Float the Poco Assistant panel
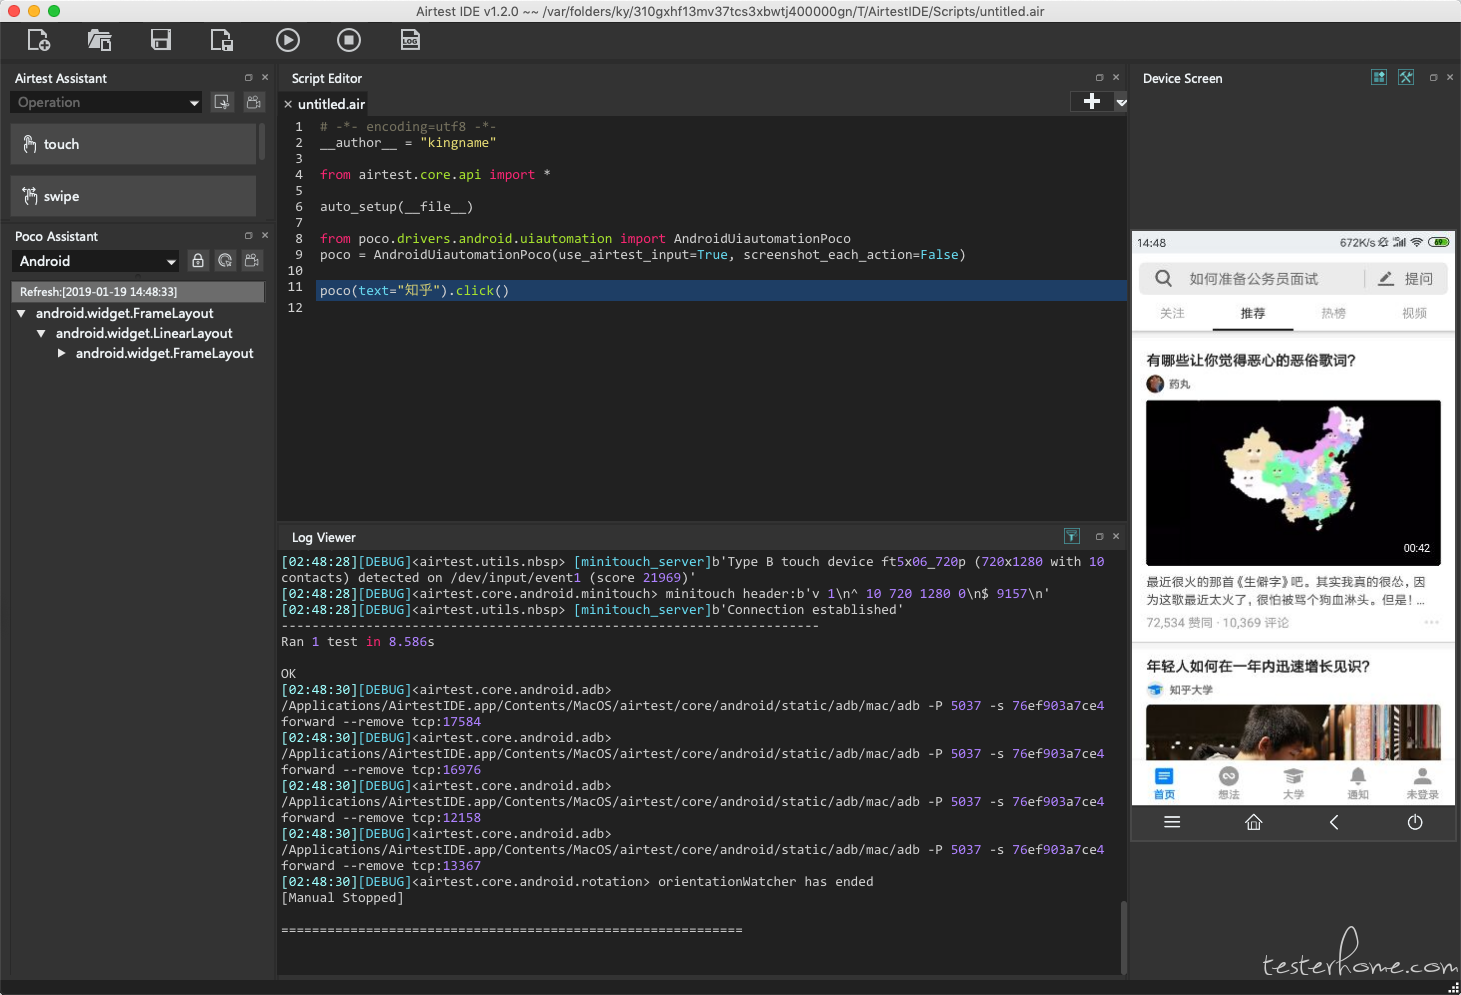 [x=249, y=235]
